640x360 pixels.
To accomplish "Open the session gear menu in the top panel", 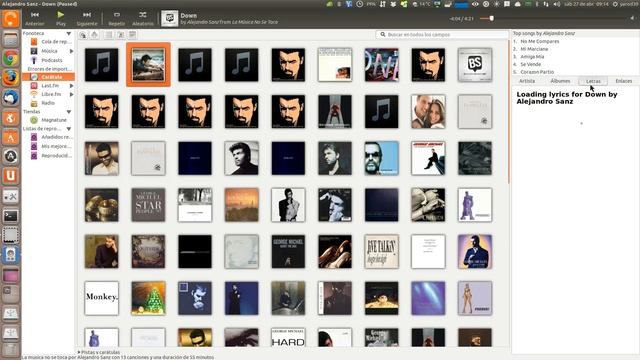I will (615, 4).
